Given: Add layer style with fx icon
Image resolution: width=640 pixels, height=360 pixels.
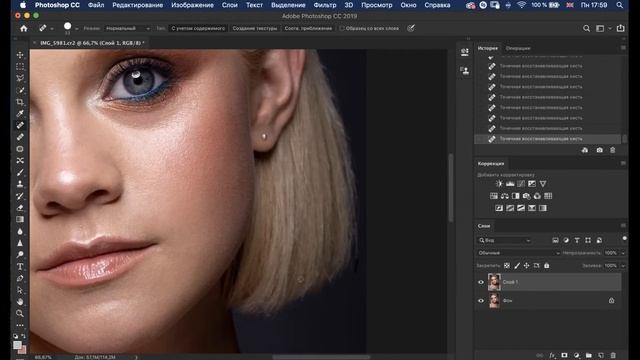Looking at the screenshot, I should (552, 356).
